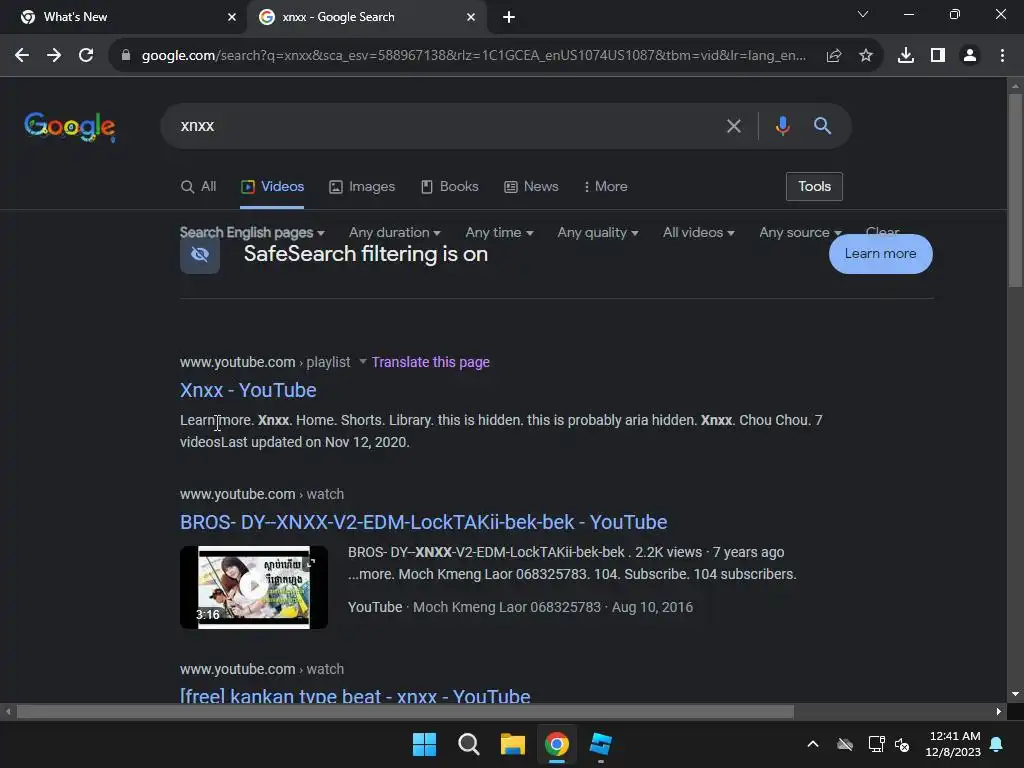Submit search with the magnifier icon

[x=822, y=125]
